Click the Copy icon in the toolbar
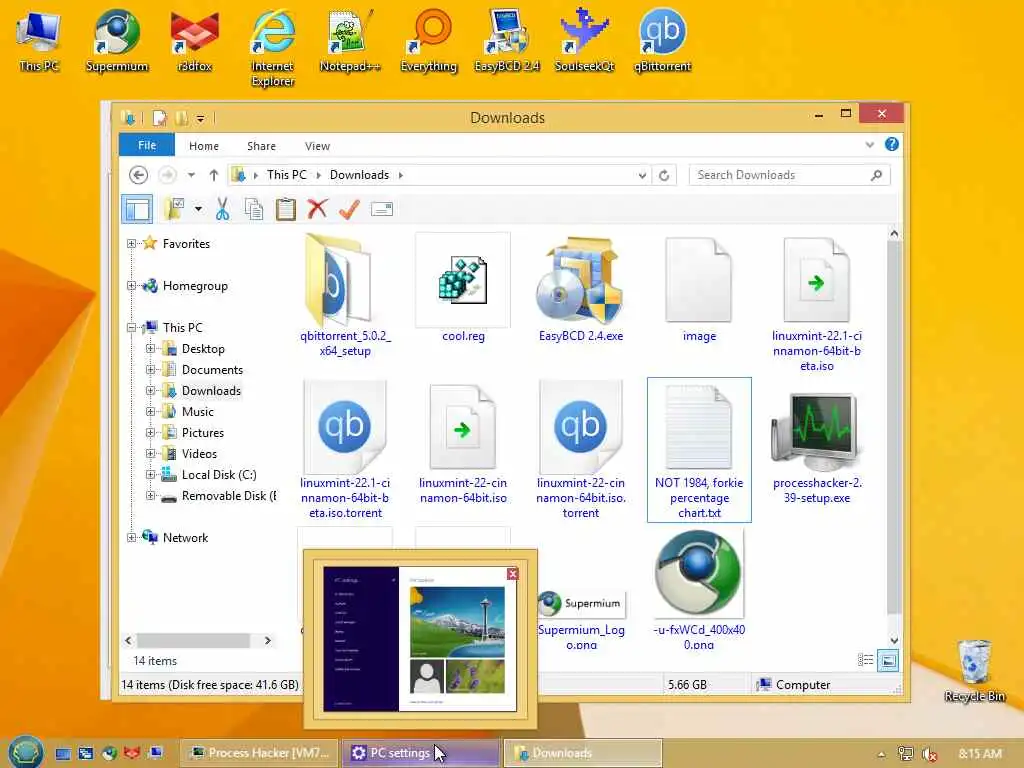The width and height of the screenshot is (1024, 768). click(x=254, y=209)
